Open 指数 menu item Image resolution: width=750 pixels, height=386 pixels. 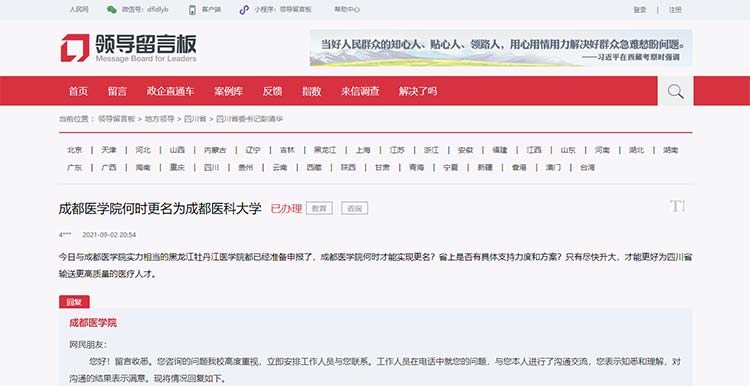click(x=311, y=91)
